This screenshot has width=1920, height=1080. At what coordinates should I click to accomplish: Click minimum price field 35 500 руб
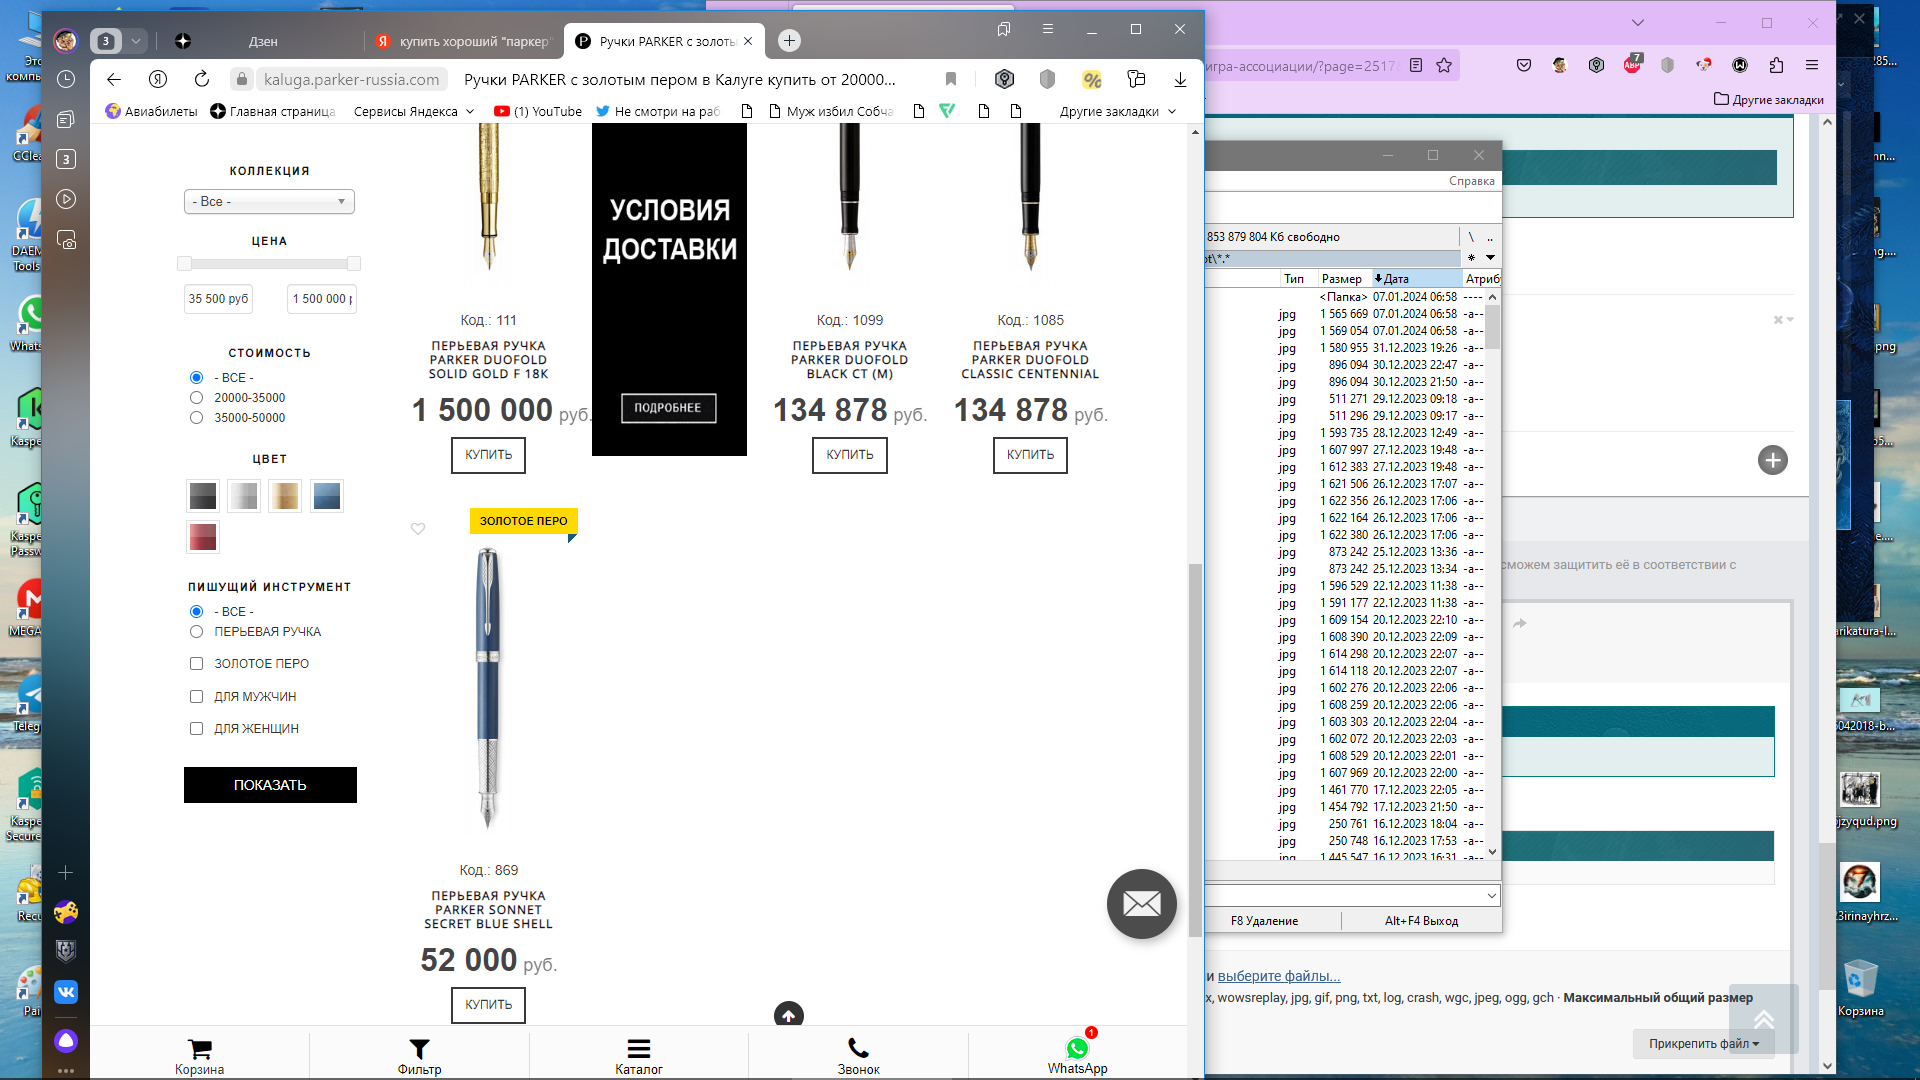[218, 299]
